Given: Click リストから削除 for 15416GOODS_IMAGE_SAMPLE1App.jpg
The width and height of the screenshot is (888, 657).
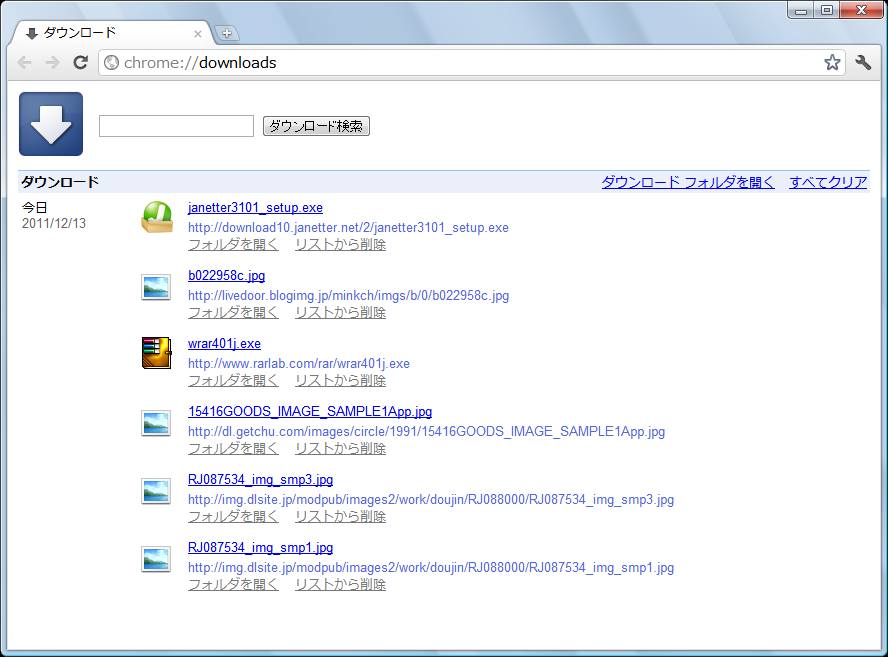Looking at the screenshot, I should [340, 449].
